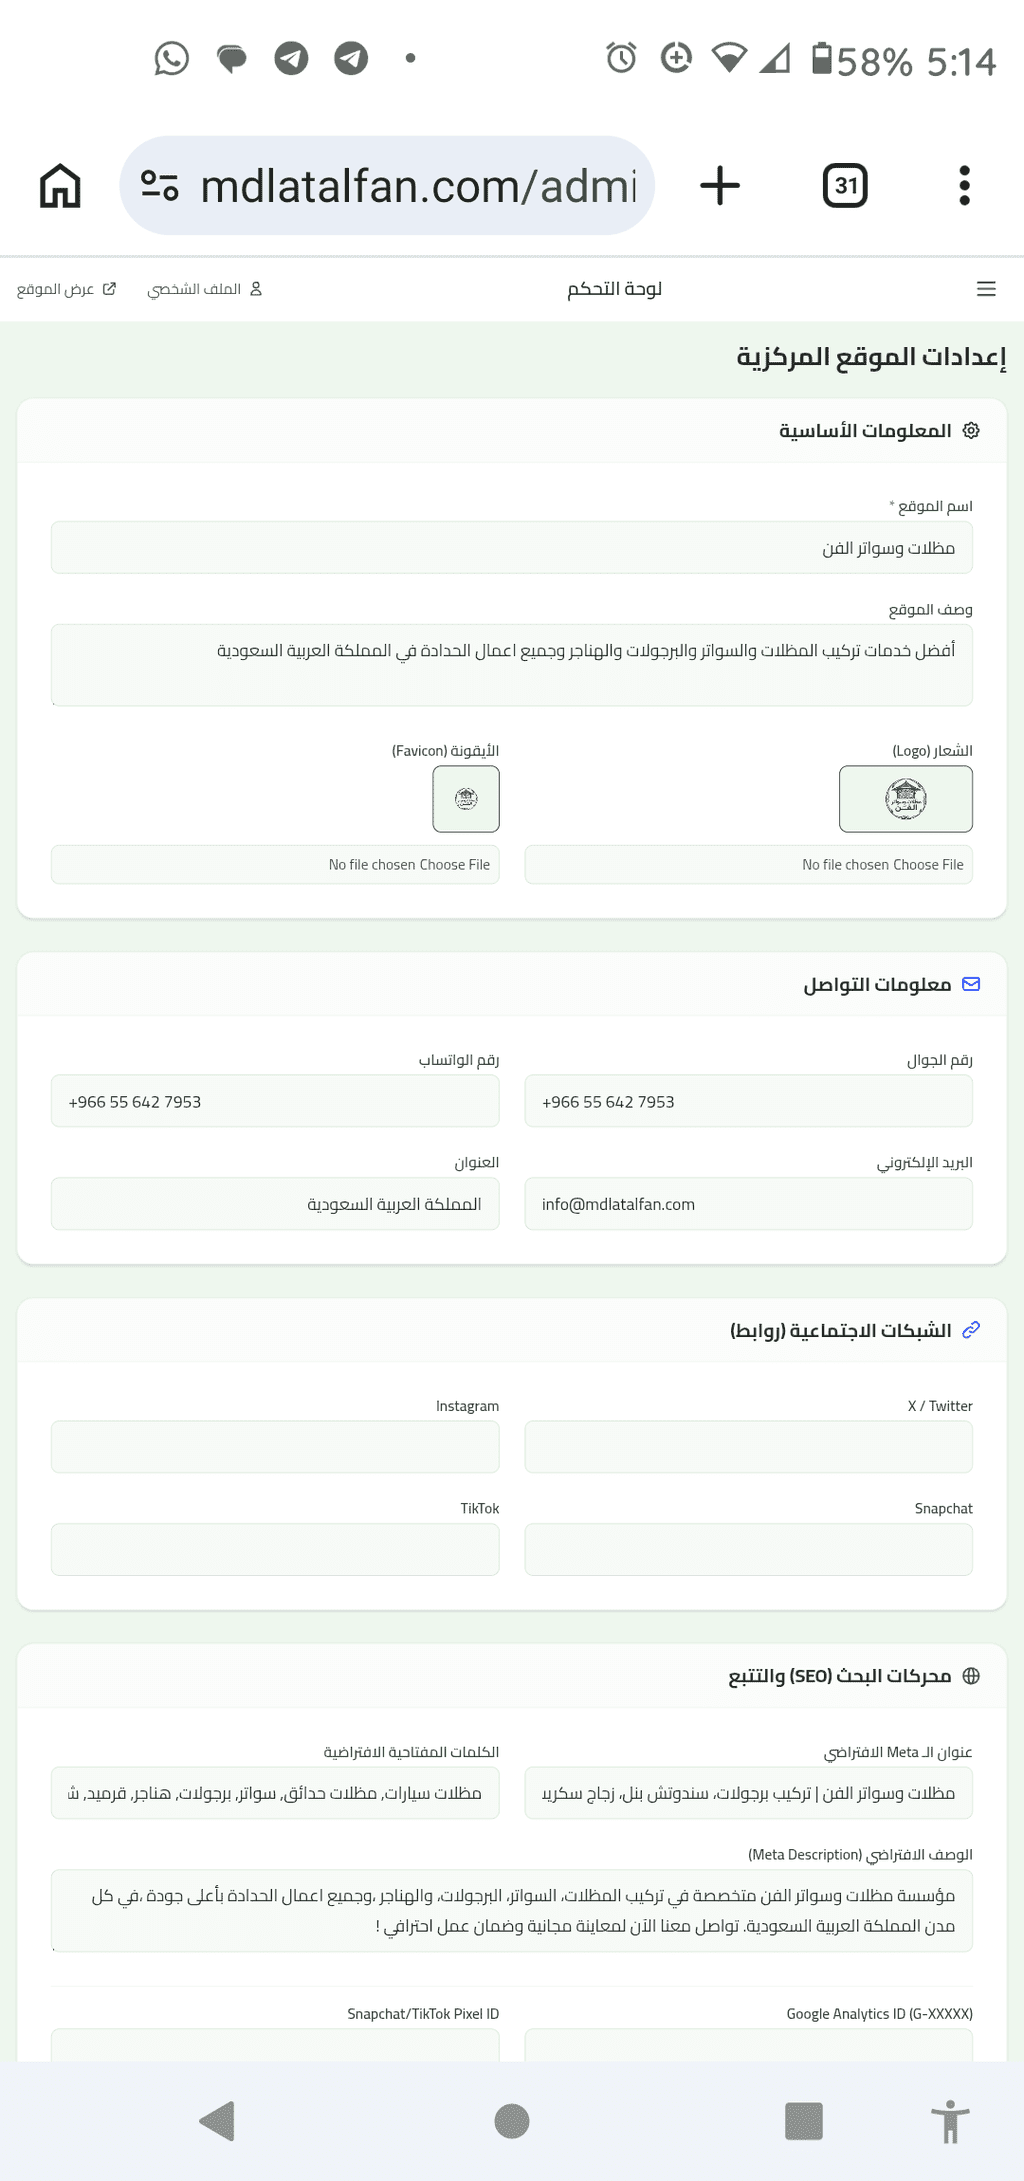Tap the browser home icon
This screenshot has width=1024, height=2181.
[x=60, y=186]
